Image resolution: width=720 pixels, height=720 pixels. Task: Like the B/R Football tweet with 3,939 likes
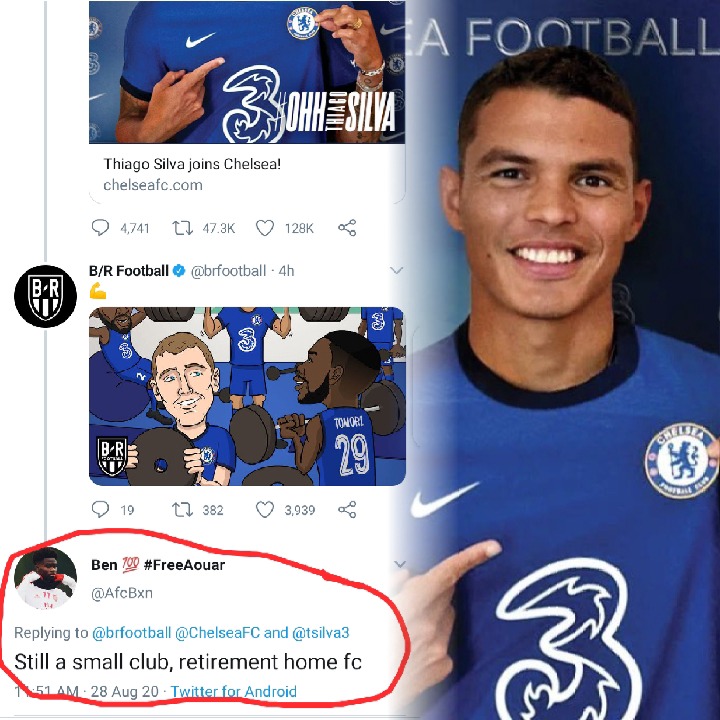[x=265, y=510]
